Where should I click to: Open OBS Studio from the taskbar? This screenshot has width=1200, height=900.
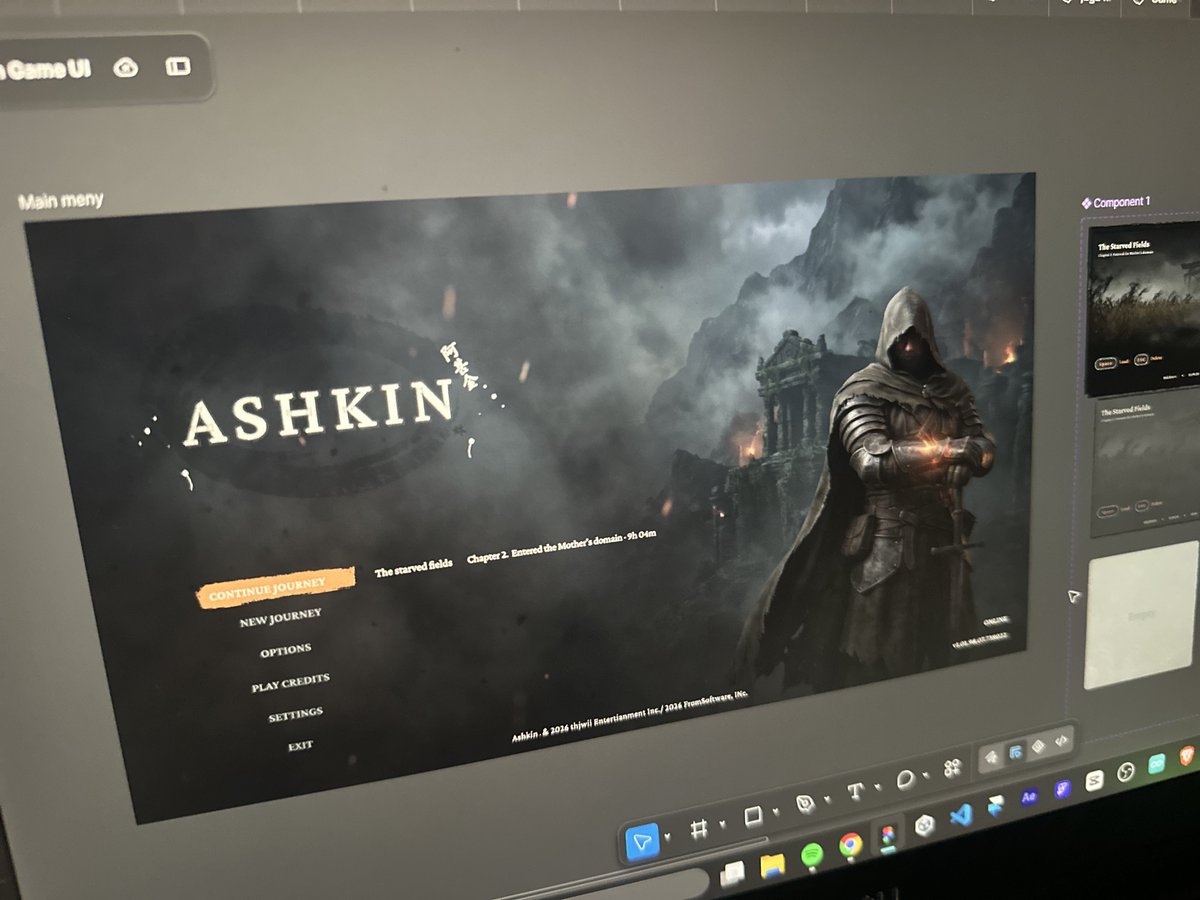tap(1125, 772)
